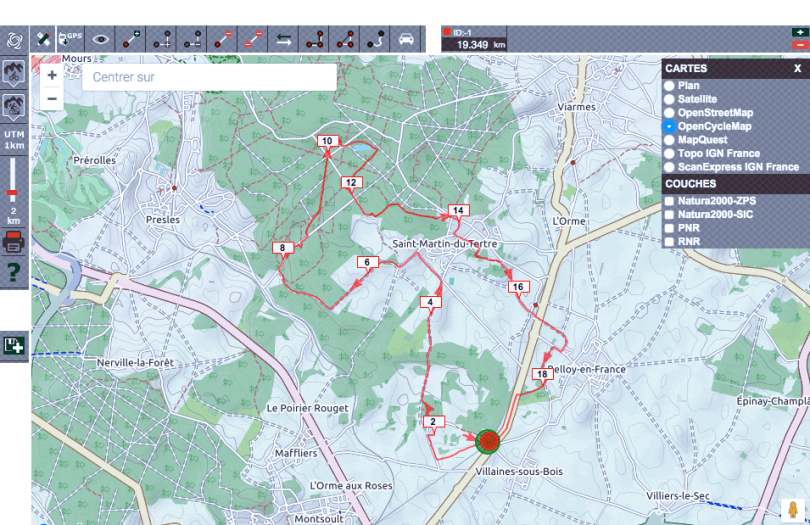
Task: Click the green plus button at top right
Action: [x=799, y=33]
